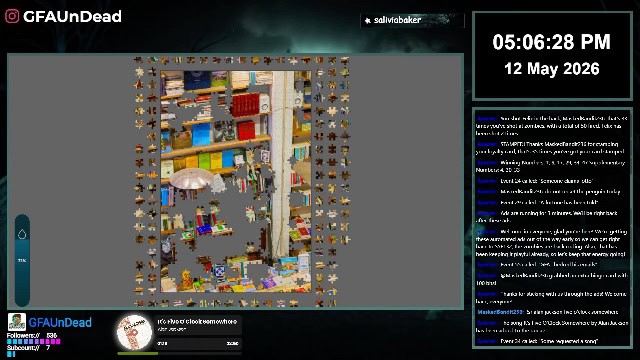Click the saliviabaker recent follower label
This screenshot has height=360, width=640.
click(397, 20)
